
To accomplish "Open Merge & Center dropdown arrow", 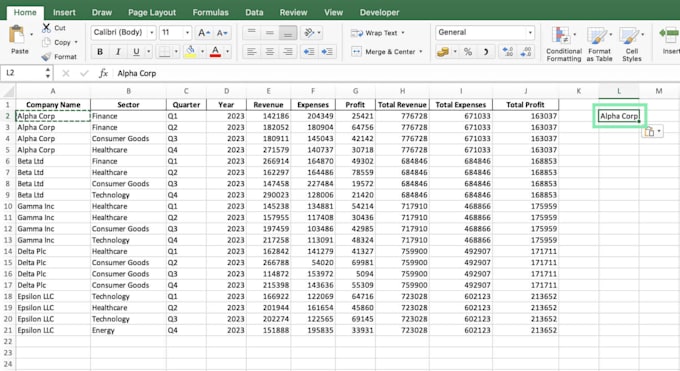I will [x=421, y=52].
